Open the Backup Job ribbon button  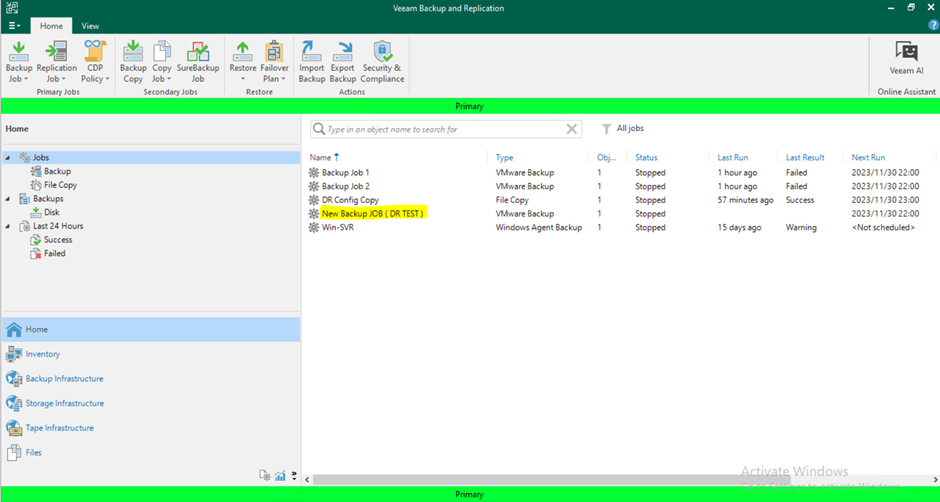click(x=19, y=62)
